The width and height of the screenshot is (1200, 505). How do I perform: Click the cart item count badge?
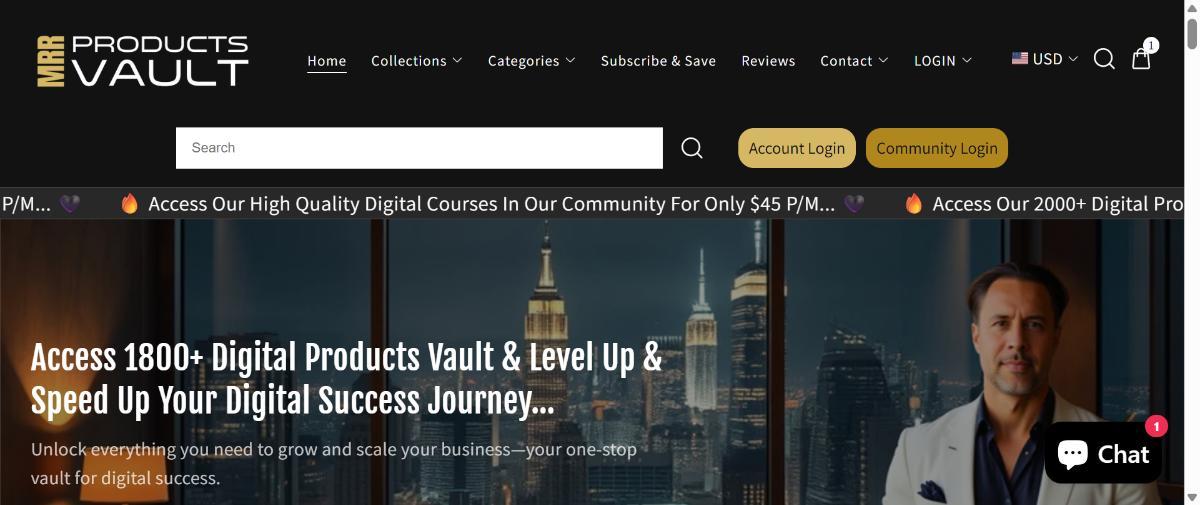point(1151,45)
